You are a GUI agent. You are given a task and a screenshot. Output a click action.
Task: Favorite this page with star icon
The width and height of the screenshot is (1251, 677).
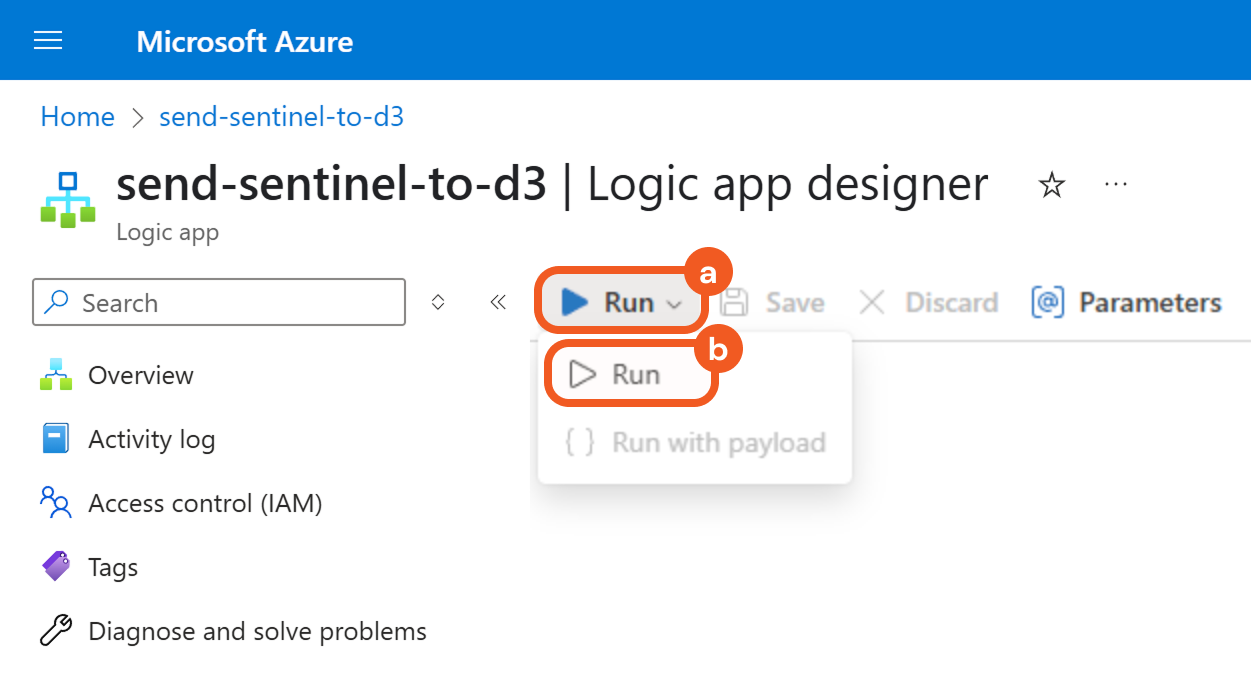pyautogui.click(x=1051, y=185)
